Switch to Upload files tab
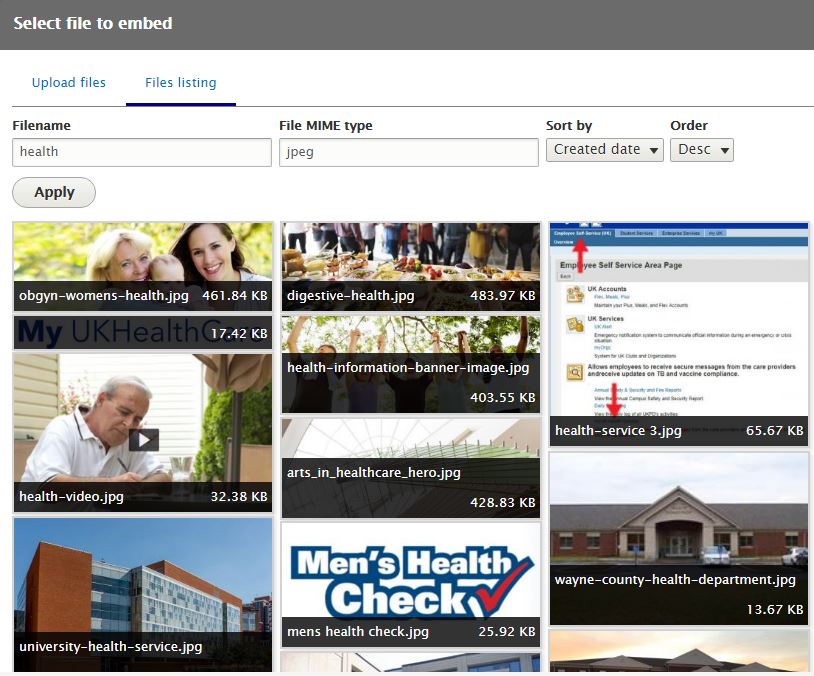This screenshot has height=676, width=814. coord(69,83)
